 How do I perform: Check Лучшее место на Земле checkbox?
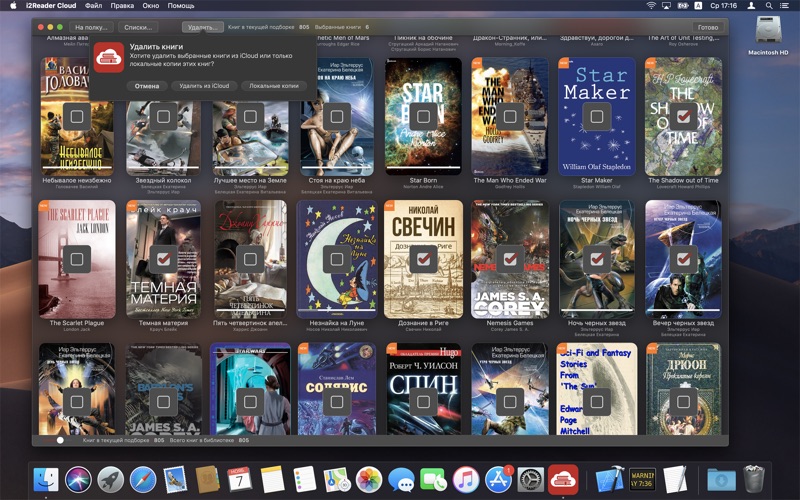(250, 117)
